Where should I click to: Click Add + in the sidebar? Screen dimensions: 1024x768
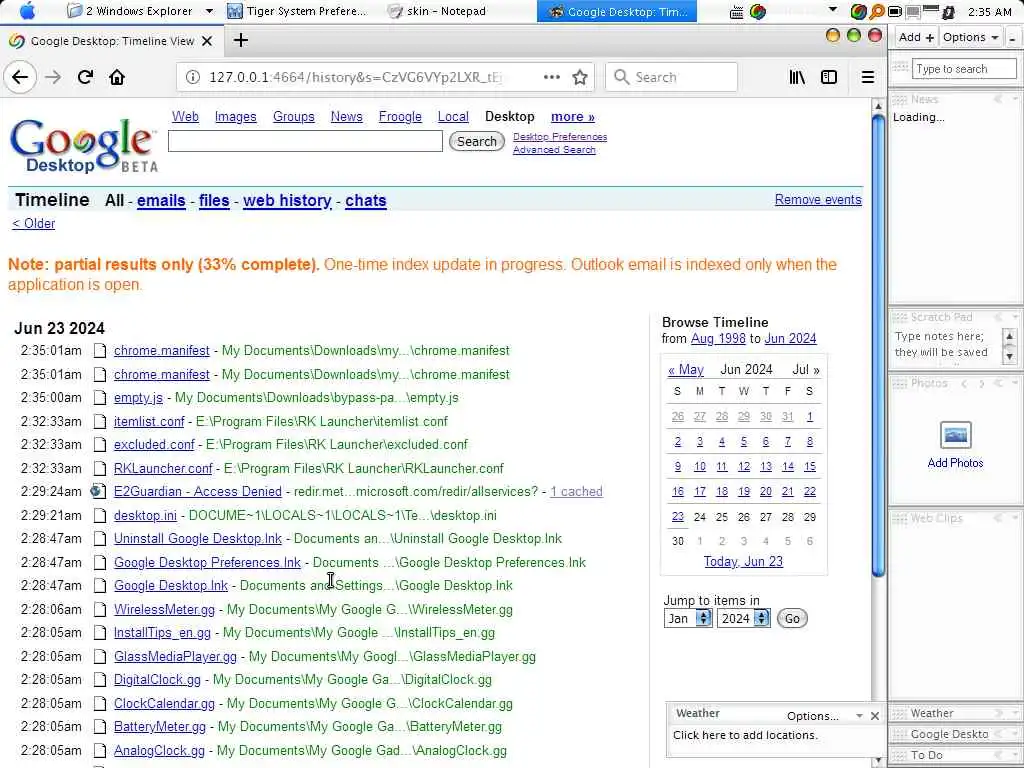(x=916, y=37)
